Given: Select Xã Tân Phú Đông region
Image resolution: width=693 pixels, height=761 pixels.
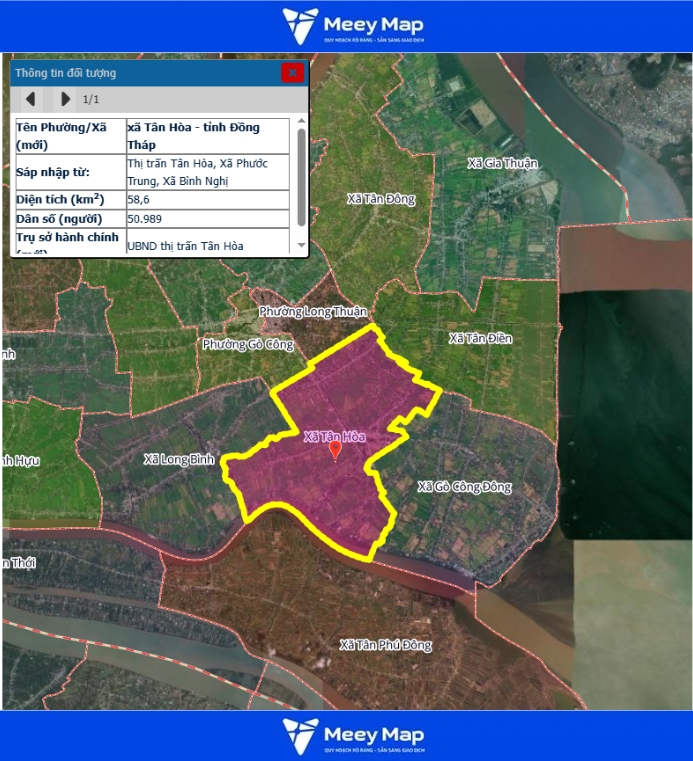Looking at the screenshot, I should (x=385, y=645).
